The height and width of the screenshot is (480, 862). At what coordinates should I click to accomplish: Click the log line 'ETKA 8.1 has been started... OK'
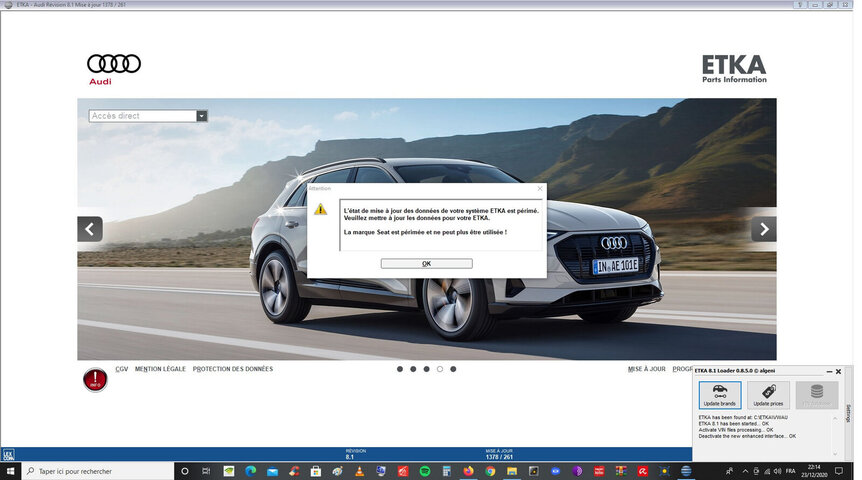pos(733,424)
